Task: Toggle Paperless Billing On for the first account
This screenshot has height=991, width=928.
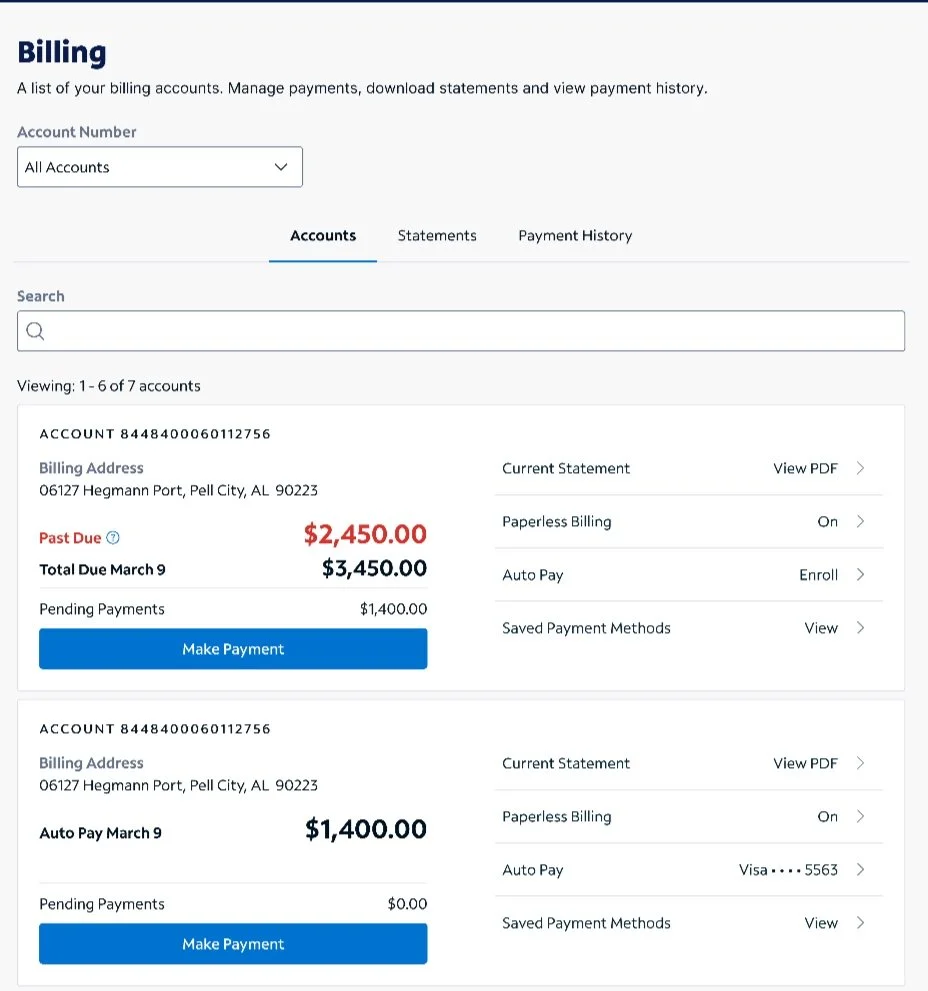Action: 827,521
